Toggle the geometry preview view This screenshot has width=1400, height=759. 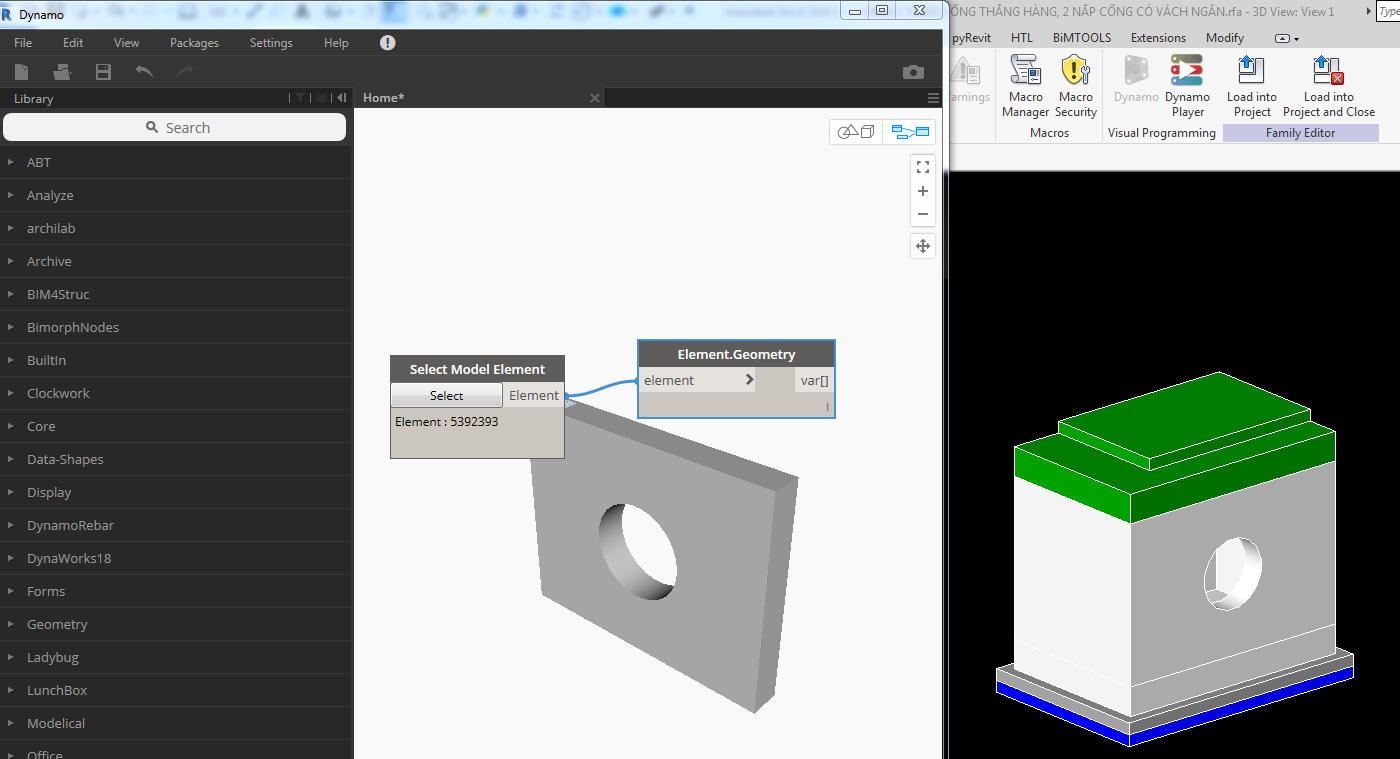(855, 131)
